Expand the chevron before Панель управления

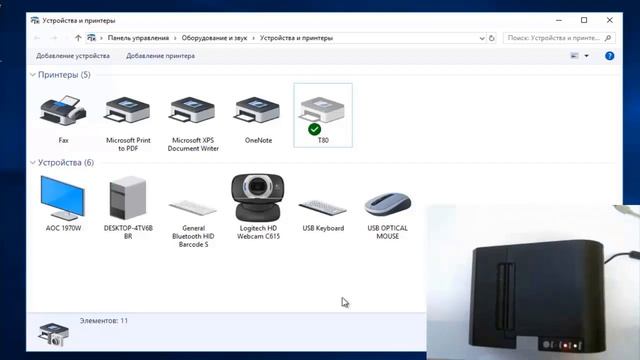point(101,38)
